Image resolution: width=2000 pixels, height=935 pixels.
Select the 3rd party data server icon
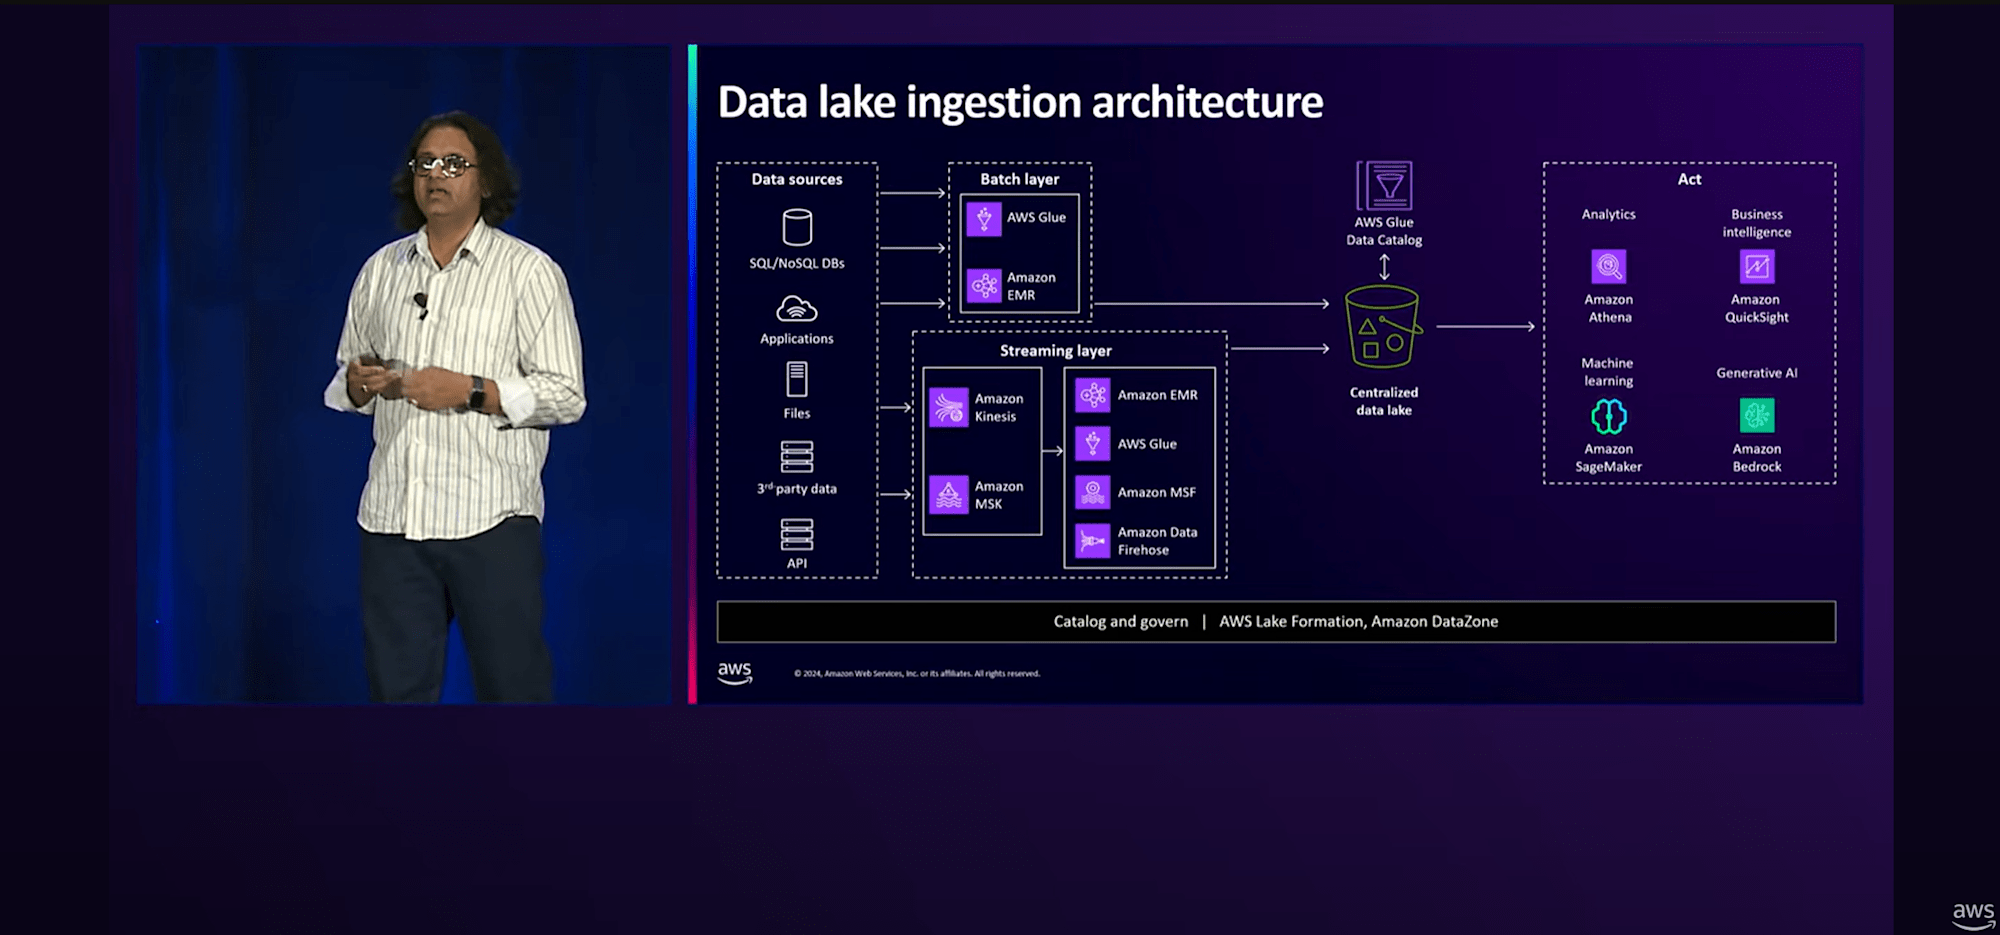797,457
